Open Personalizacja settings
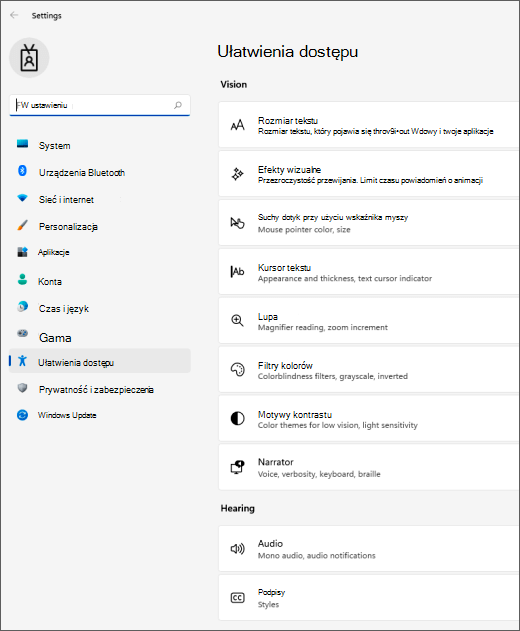This screenshot has width=520, height=631. pos(99,227)
